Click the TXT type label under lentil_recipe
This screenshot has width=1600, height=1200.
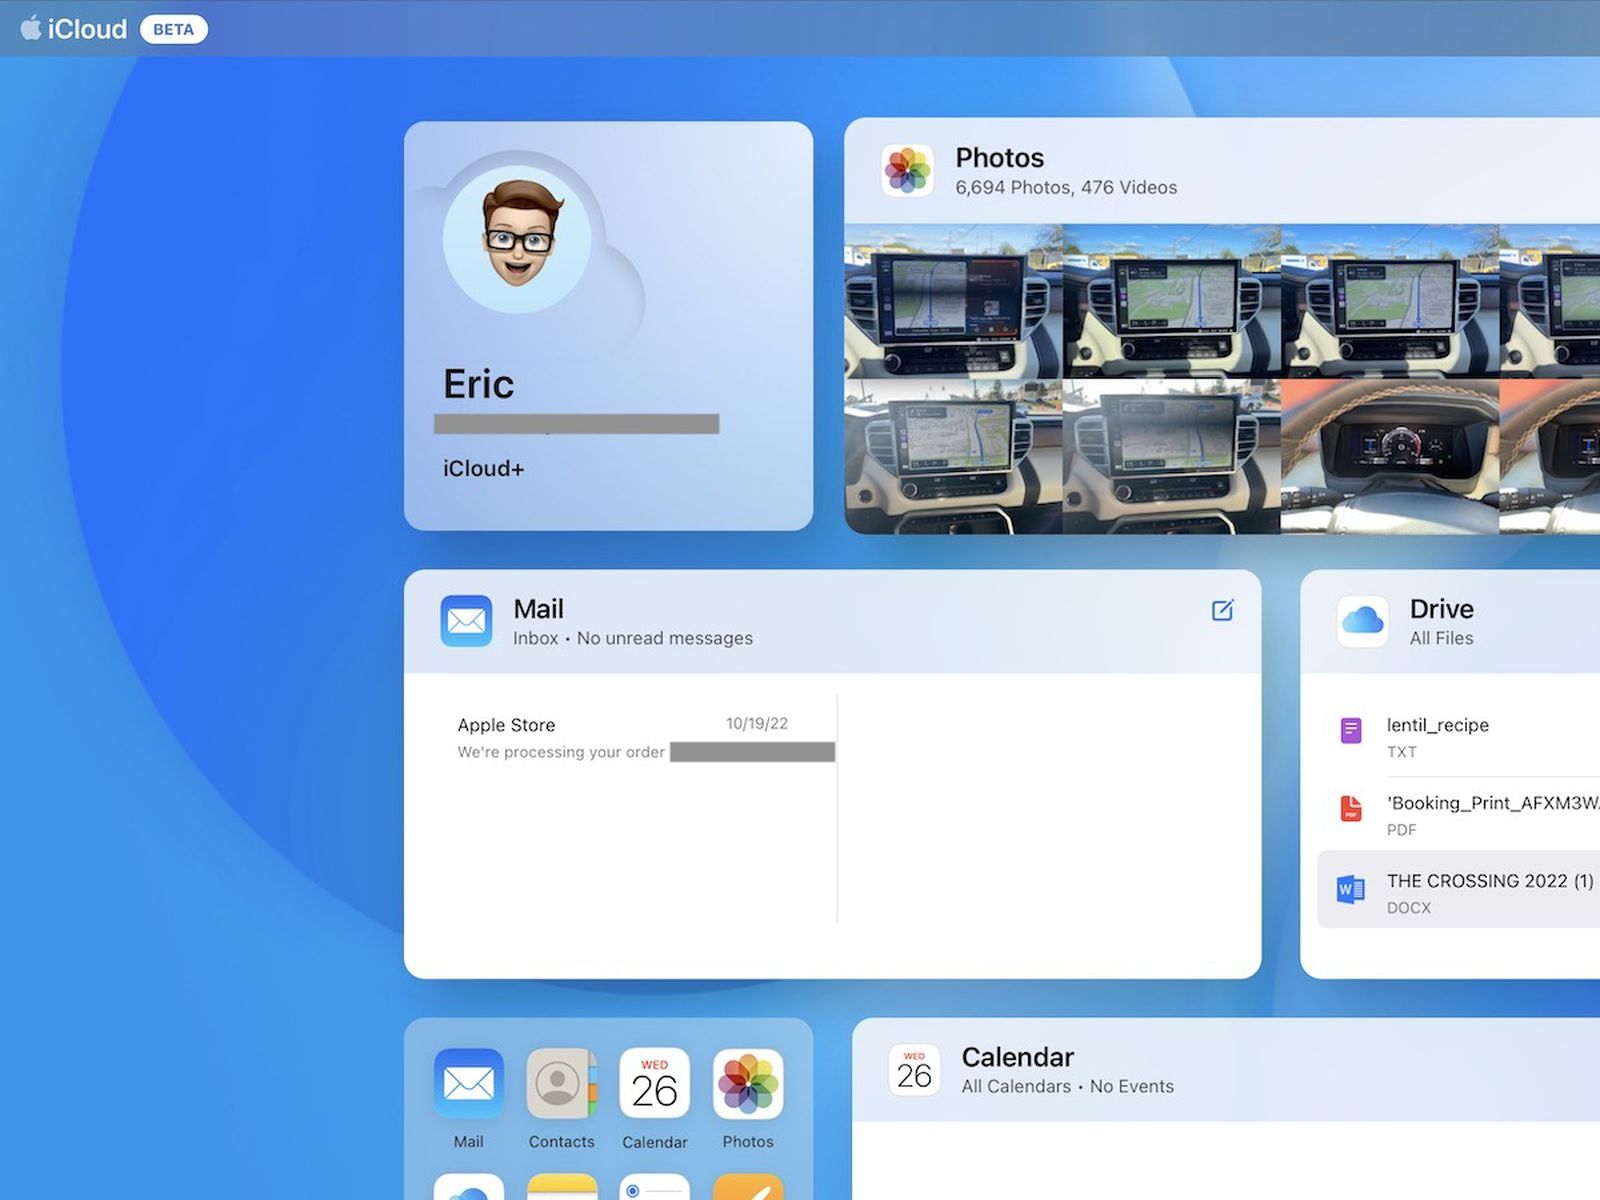(x=1401, y=752)
